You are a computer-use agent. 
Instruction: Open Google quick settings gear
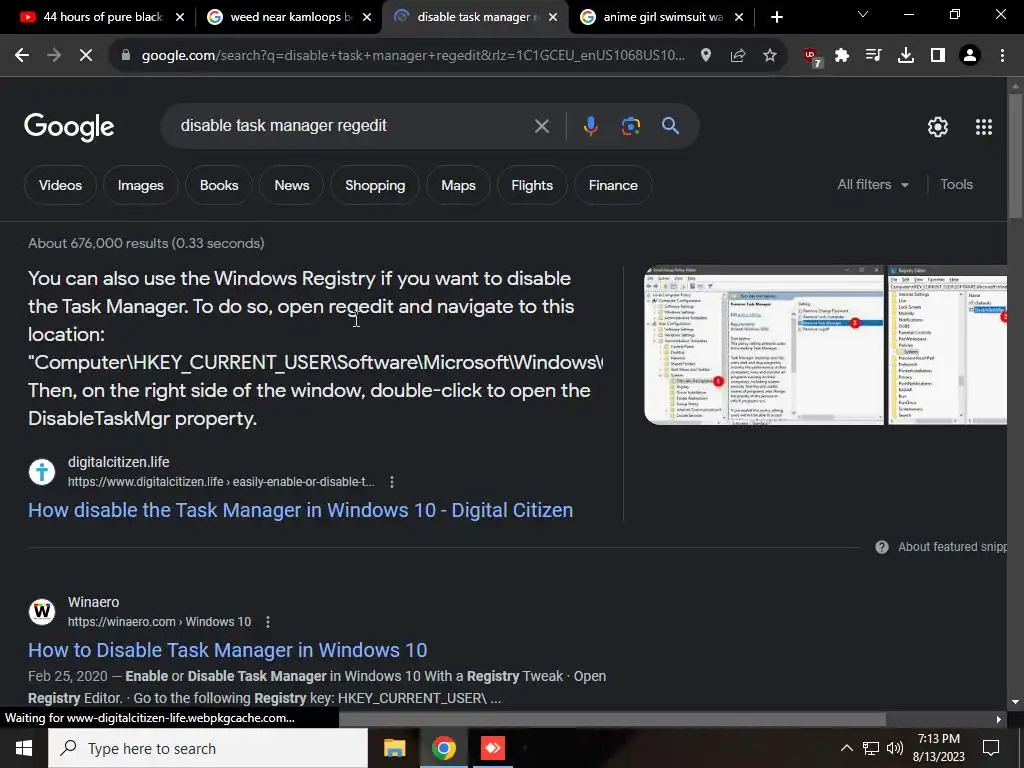(938, 127)
